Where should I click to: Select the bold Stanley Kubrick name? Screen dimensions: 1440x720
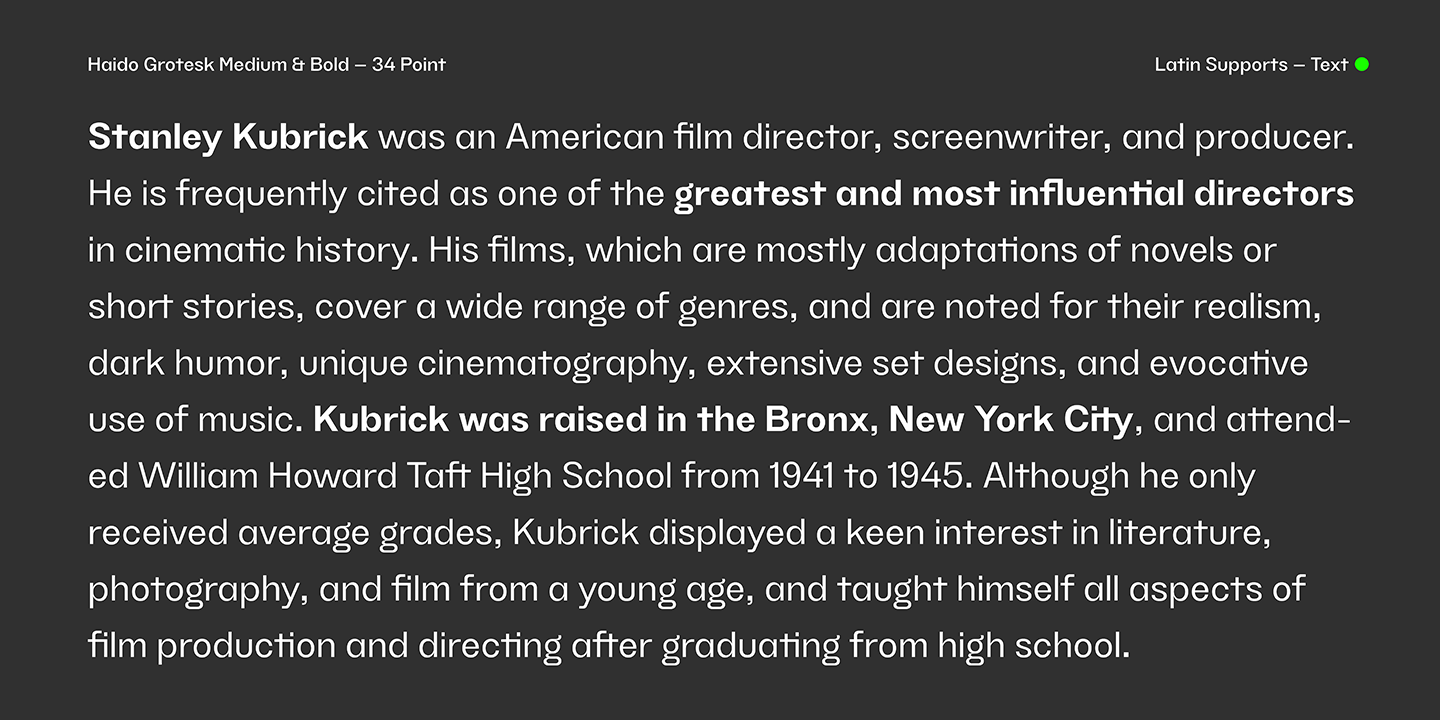[x=228, y=137]
